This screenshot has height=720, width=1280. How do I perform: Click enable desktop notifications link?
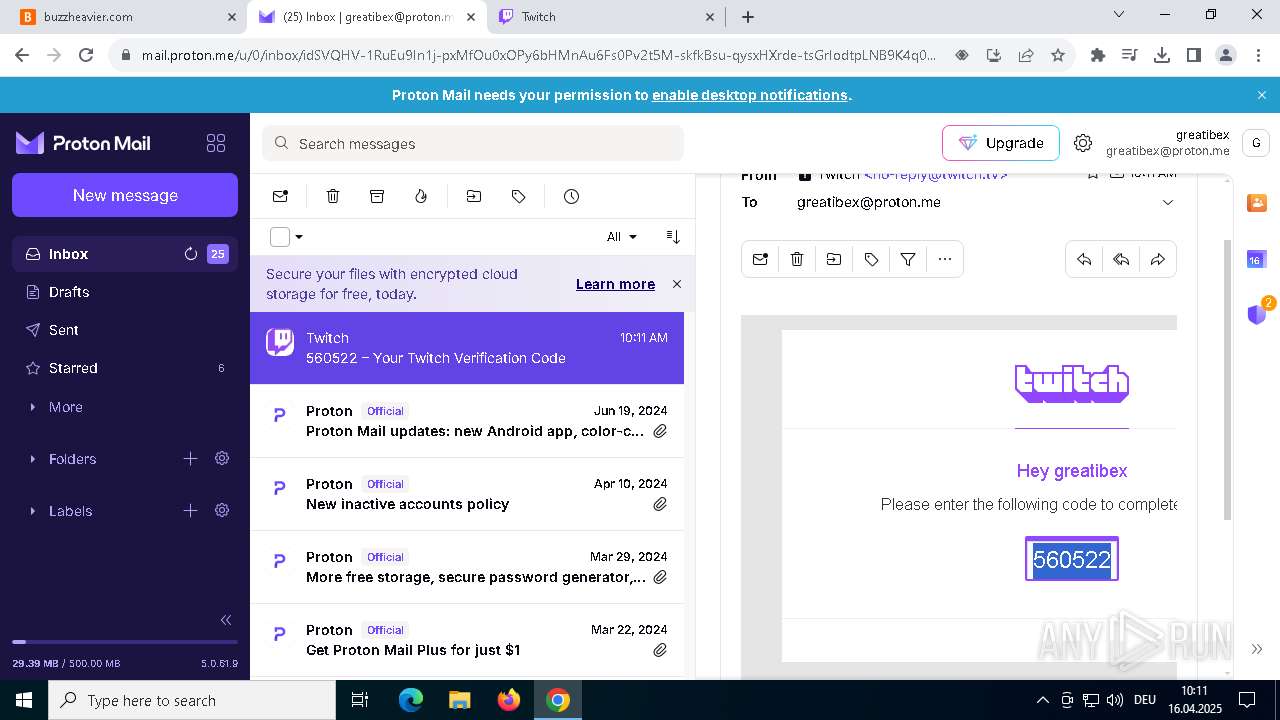coord(750,95)
